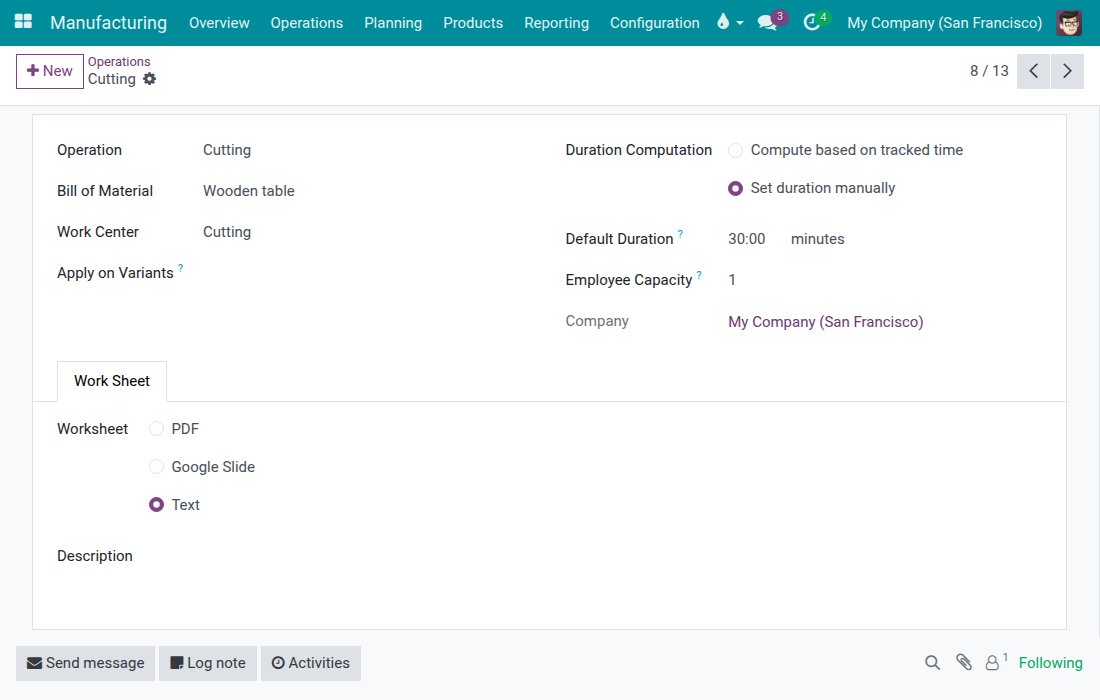Open the main apps grid menu
Image resolution: width=1100 pixels, height=700 pixels.
coord(23,22)
